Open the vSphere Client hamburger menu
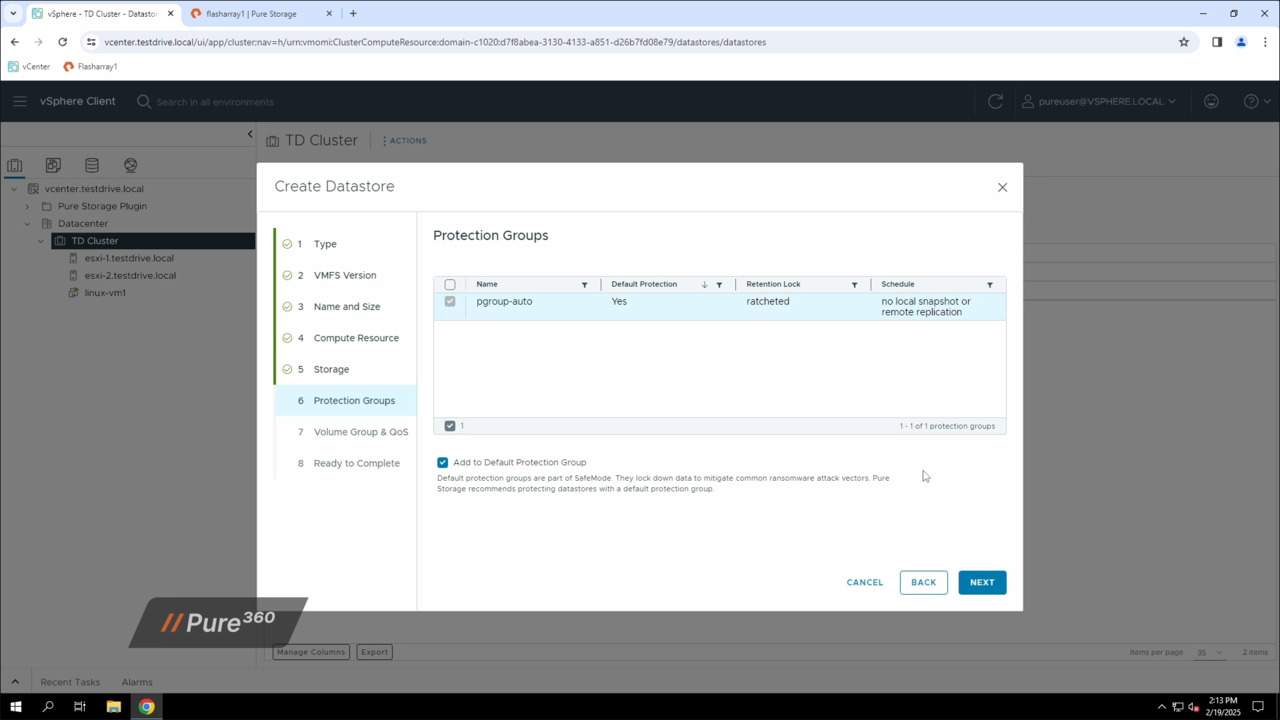Viewport: 1280px width, 720px height. click(20, 101)
